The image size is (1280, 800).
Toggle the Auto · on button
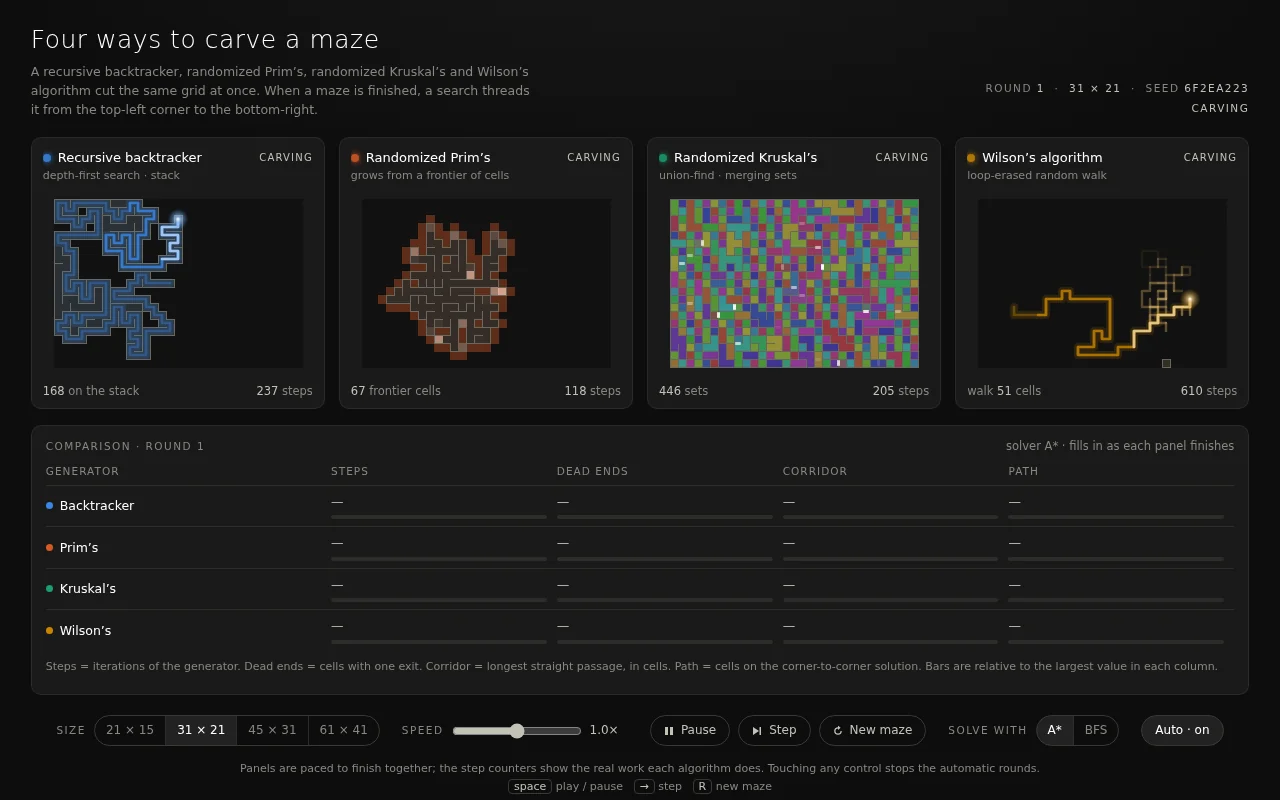(1182, 730)
